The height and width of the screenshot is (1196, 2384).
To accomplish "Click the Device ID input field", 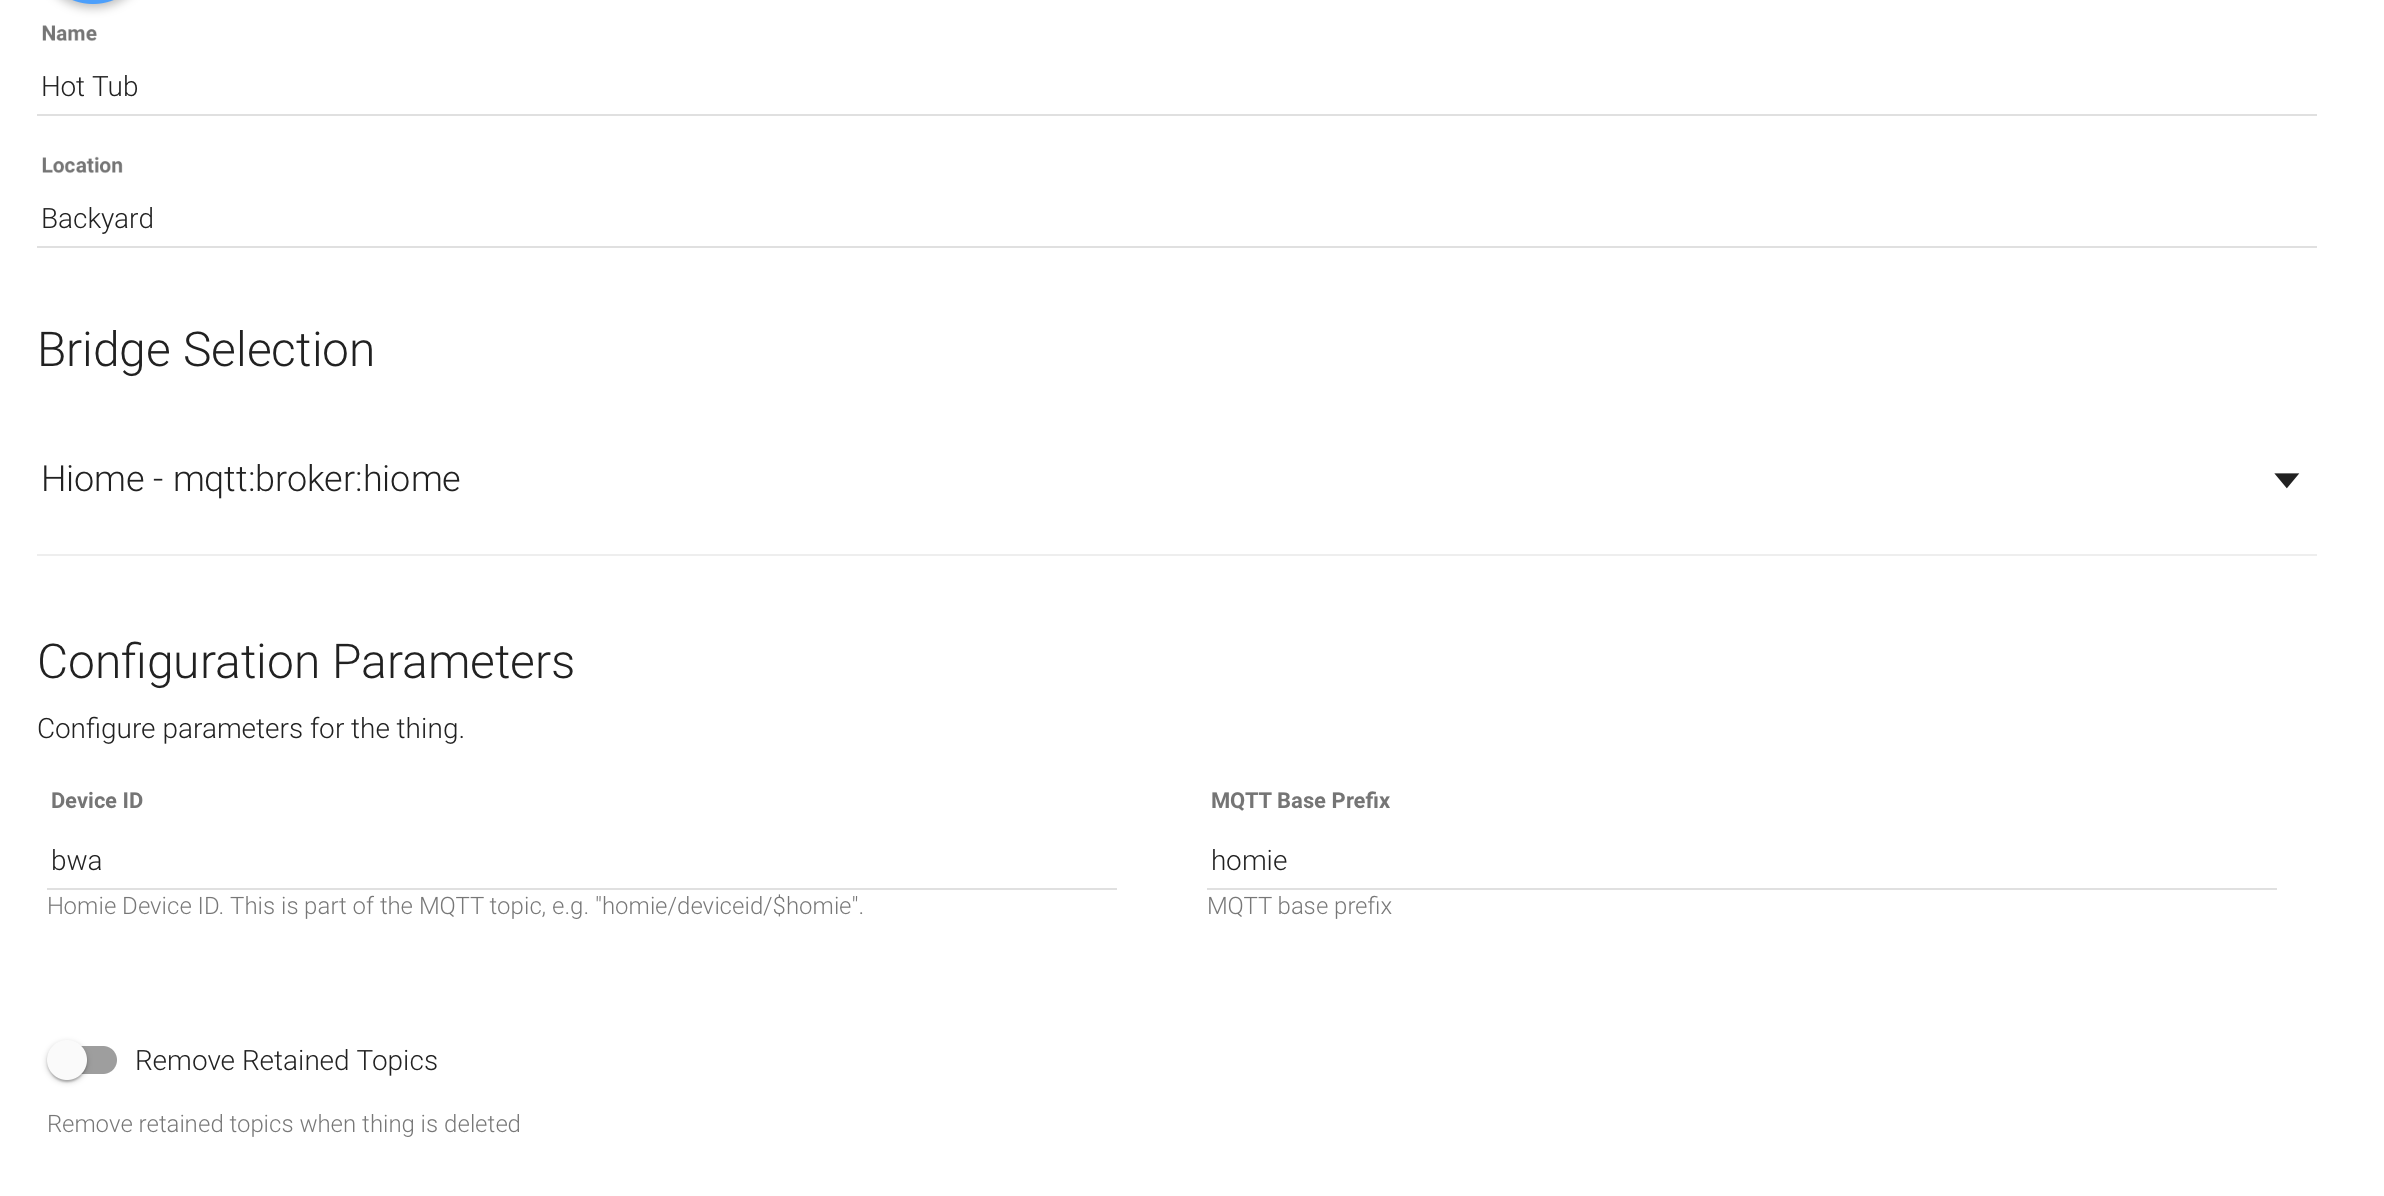I will (x=583, y=859).
